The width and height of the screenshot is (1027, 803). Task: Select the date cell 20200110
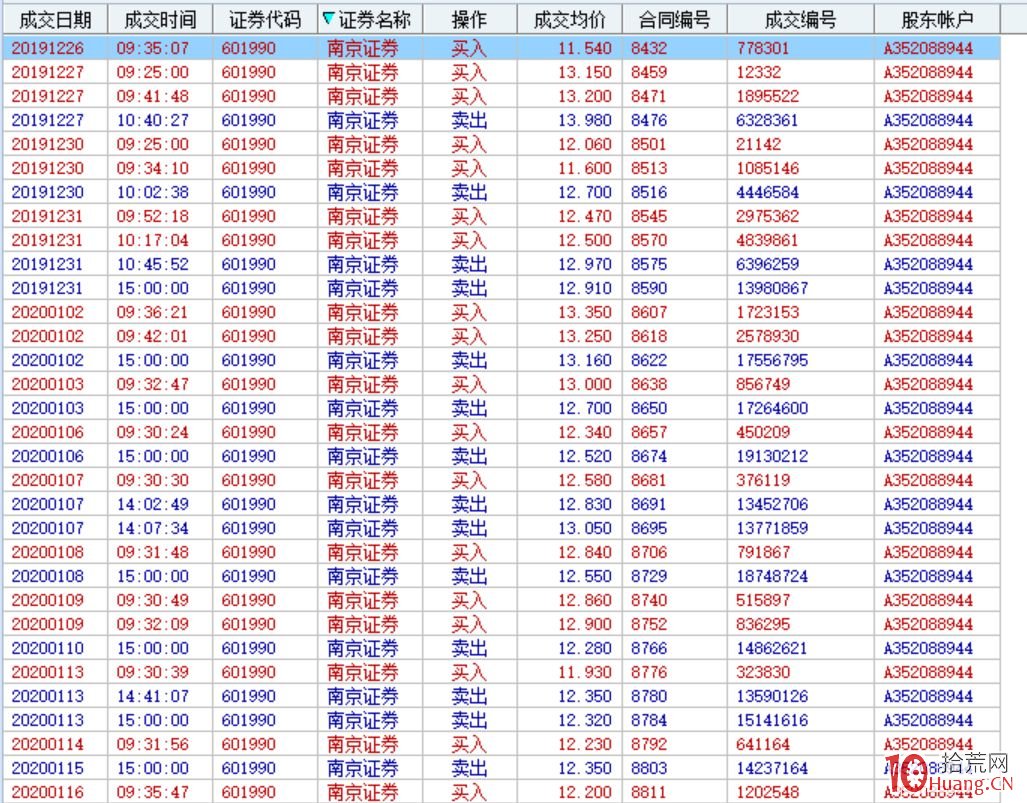pyautogui.click(x=48, y=649)
